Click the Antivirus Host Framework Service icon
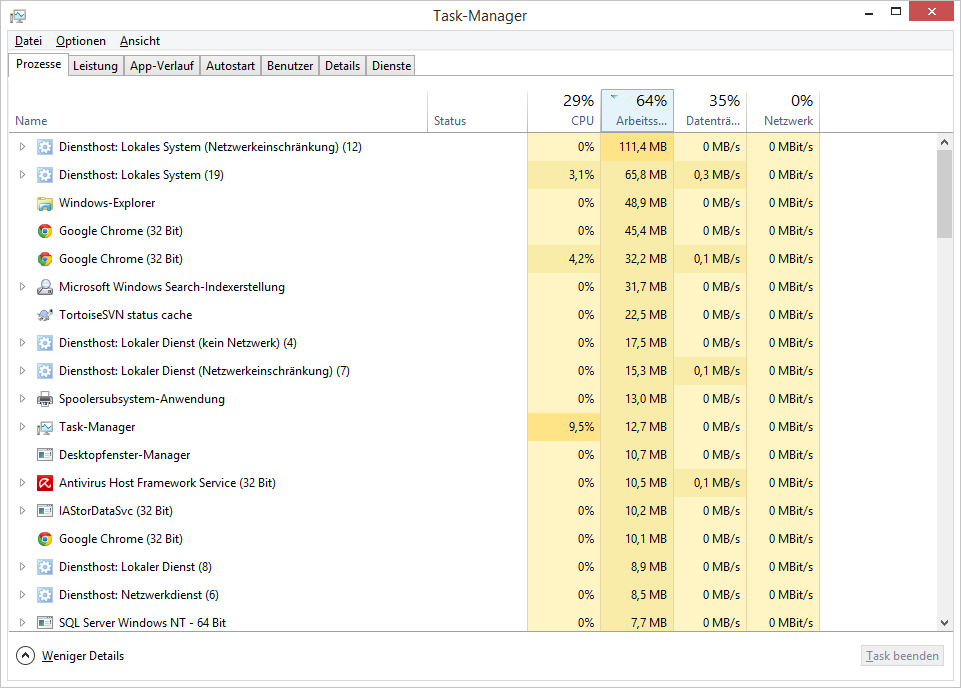Viewport: 961px width, 688px height. click(45, 483)
